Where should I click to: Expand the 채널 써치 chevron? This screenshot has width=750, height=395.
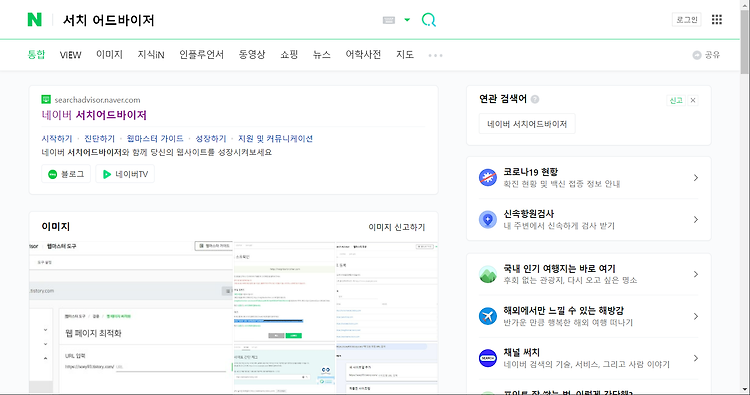click(695, 358)
